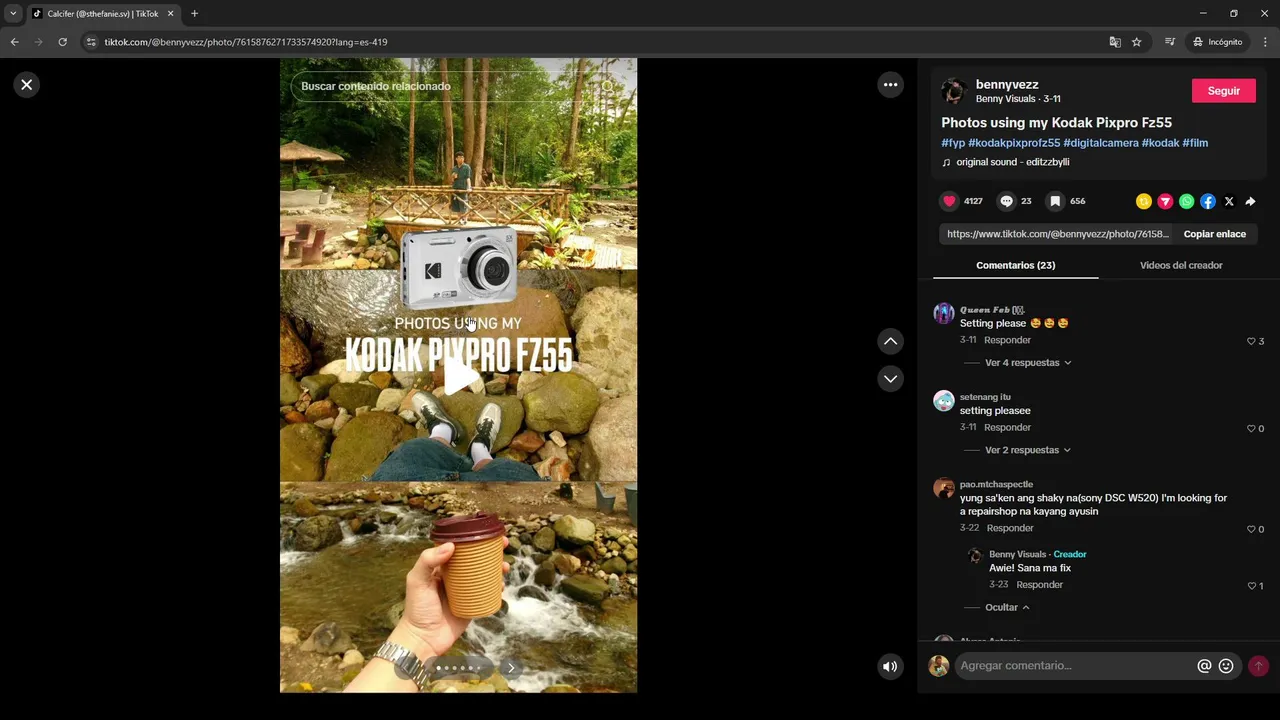Reply to setenang itu's comment via Responder
The height and width of the screenshot is (720, 1280).
(1007, 427)
